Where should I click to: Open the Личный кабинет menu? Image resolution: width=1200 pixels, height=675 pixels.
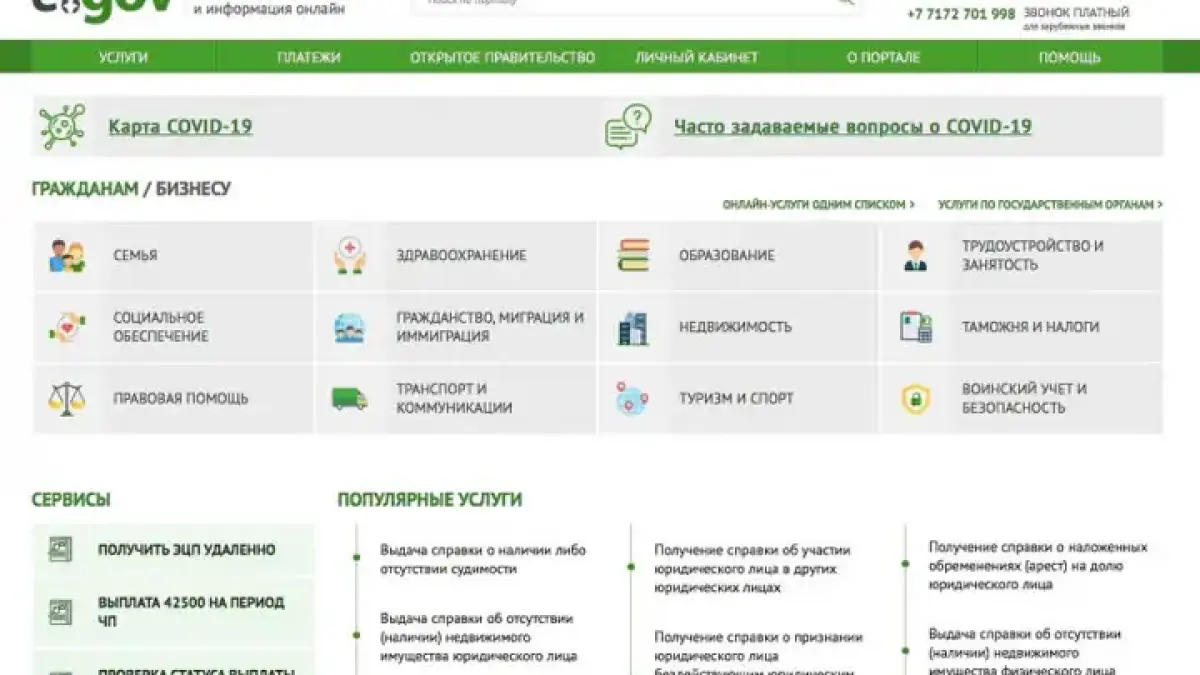click(x=696, y=58)
